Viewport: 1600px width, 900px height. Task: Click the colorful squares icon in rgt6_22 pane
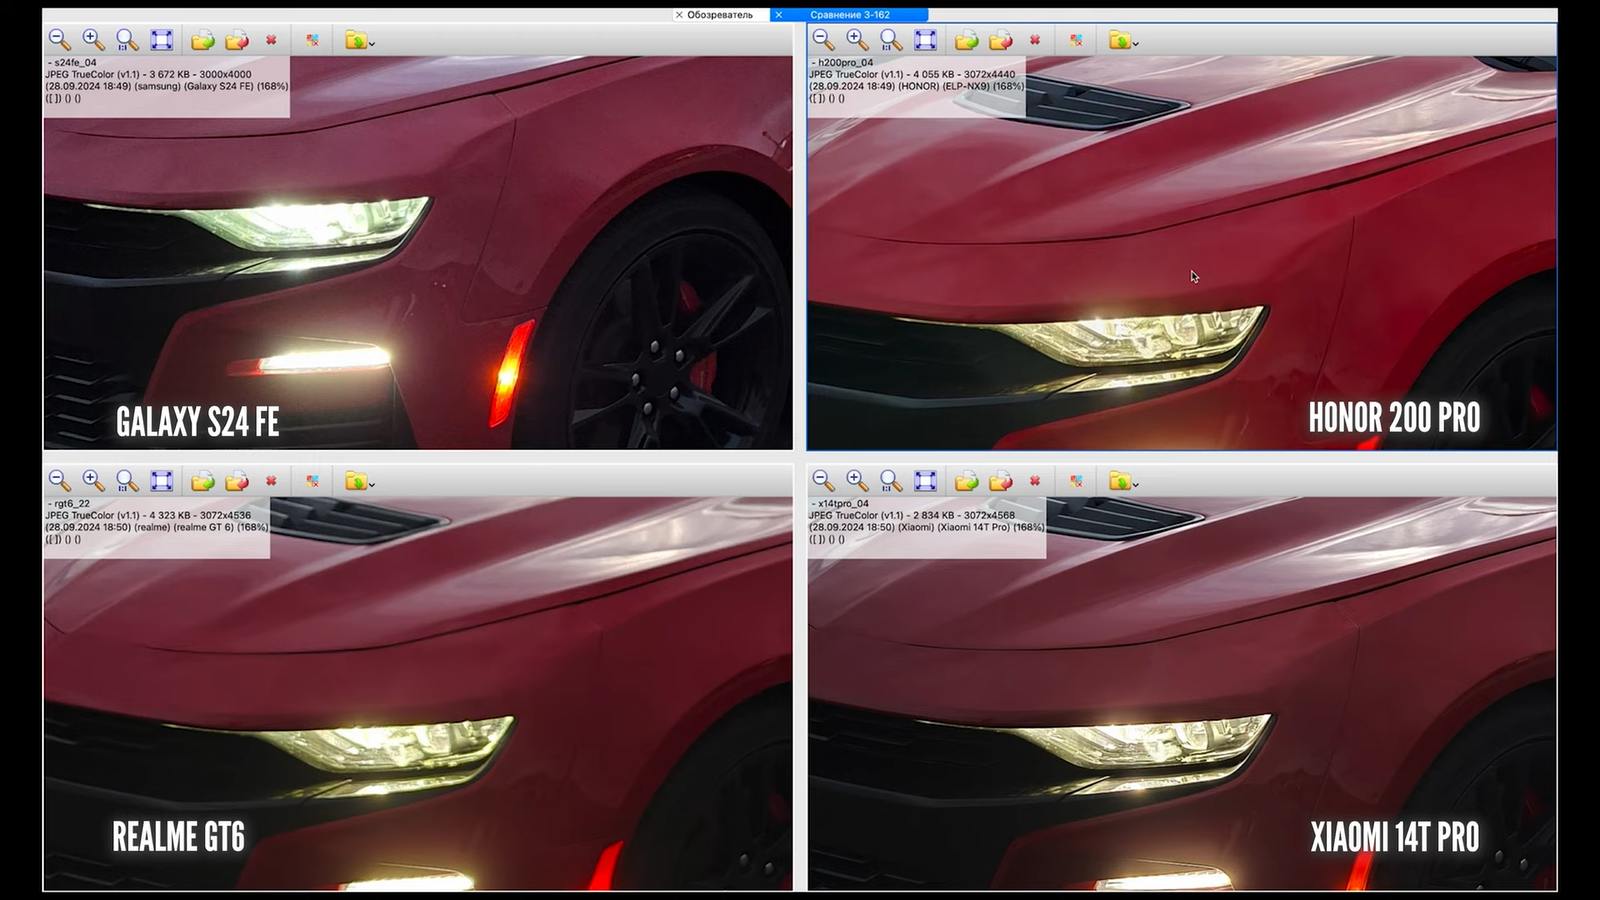313,481
